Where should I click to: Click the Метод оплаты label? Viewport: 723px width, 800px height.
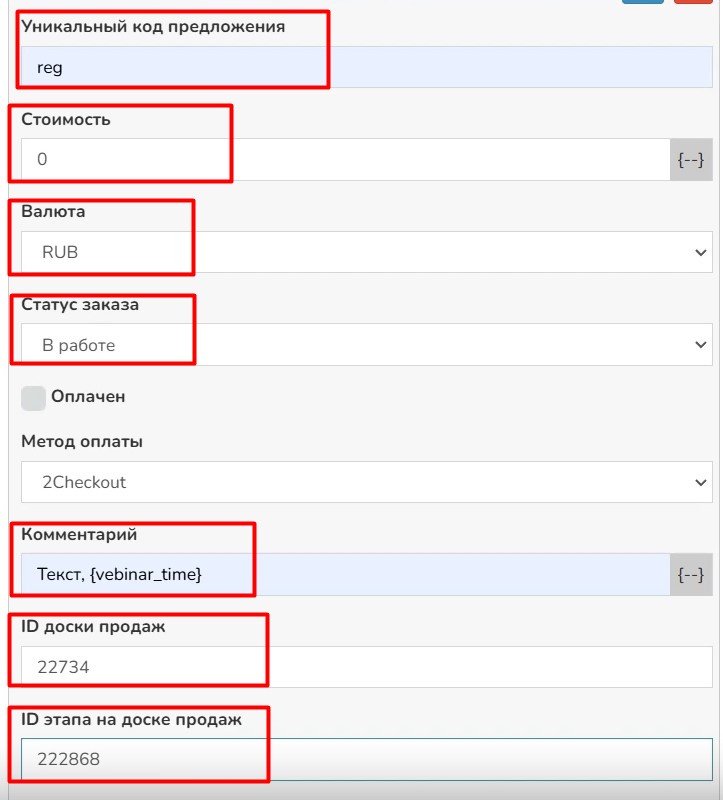coord(82,441)
